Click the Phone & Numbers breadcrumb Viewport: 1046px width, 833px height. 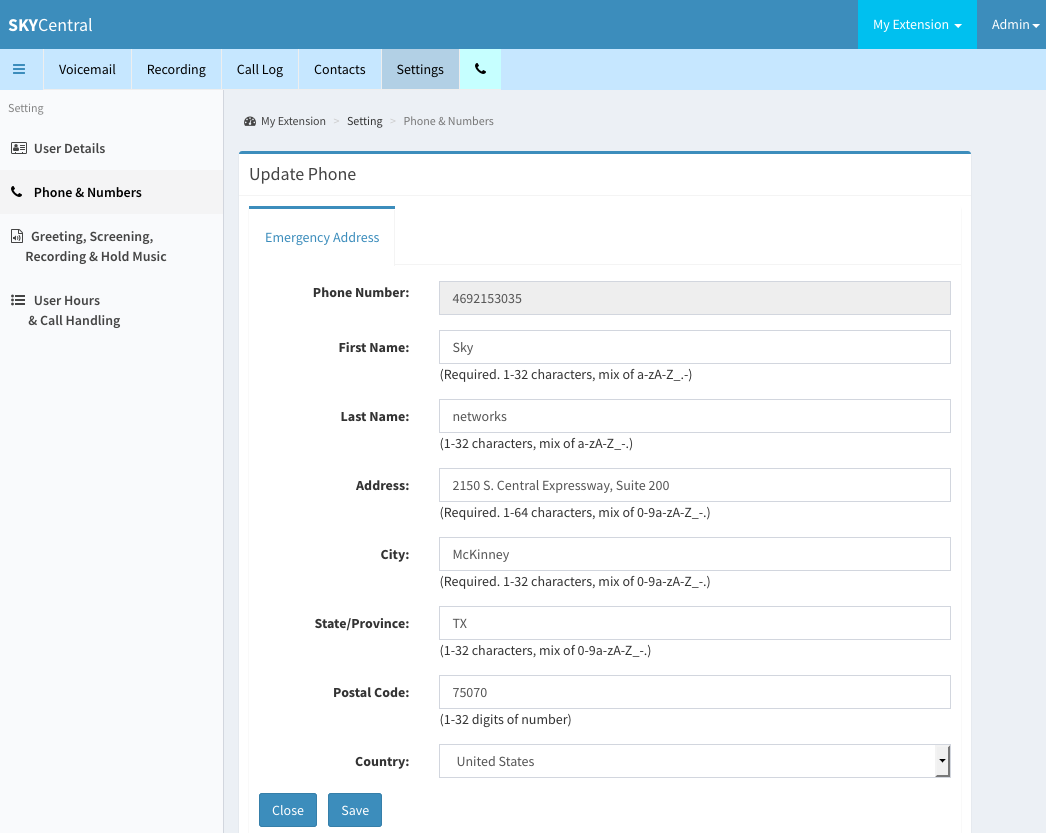coord(448,121)
